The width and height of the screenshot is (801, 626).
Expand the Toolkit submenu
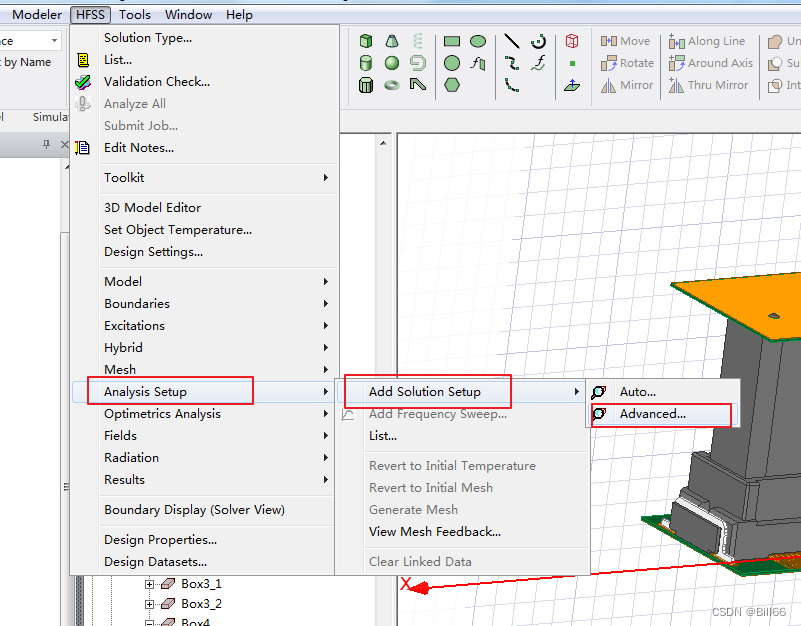pos(205,177)
